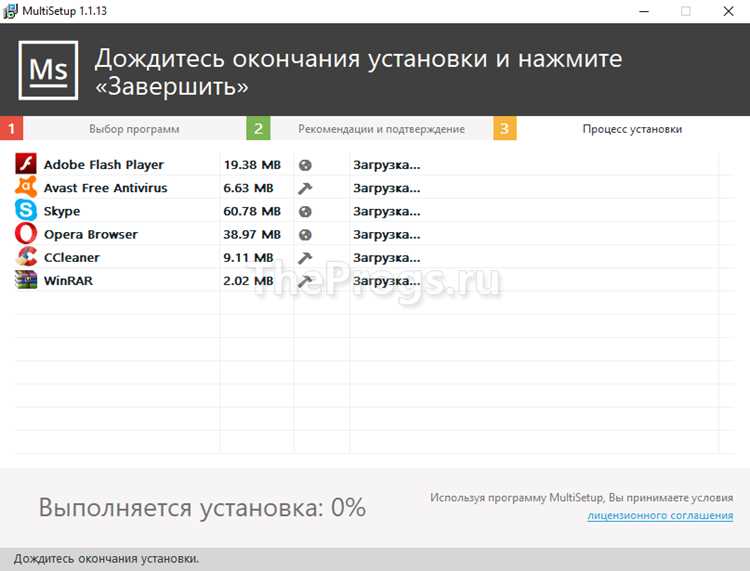Select the CCleaner program name
The image size is (750, 571).
click(x=72, y=258)
